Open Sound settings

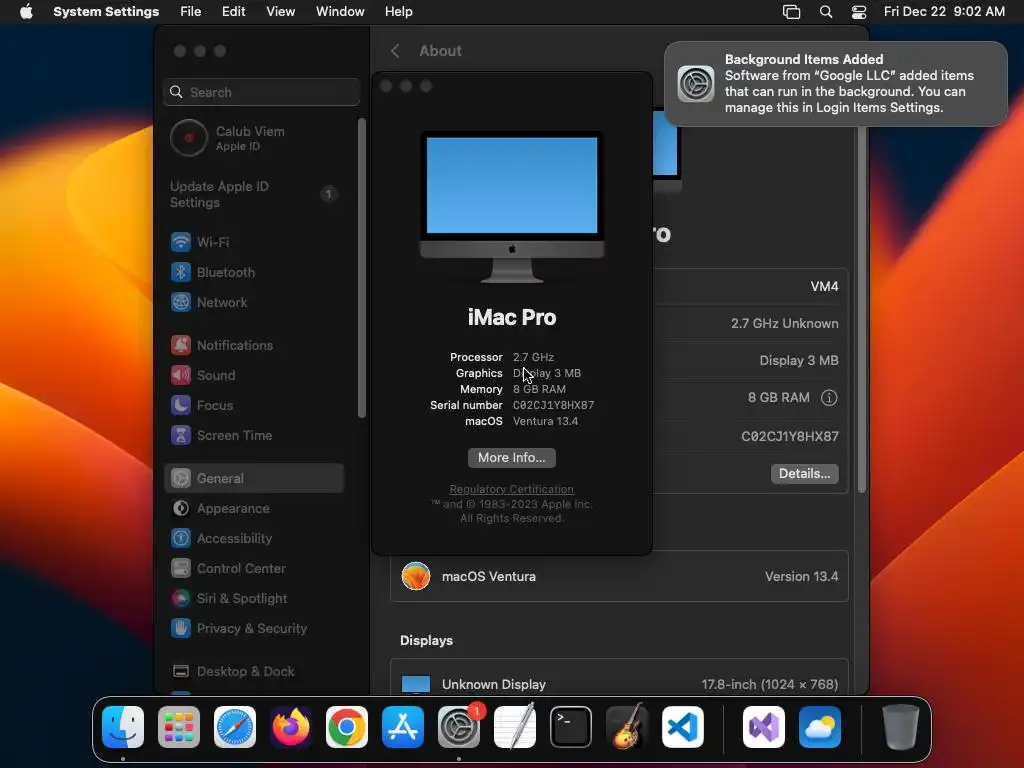click(254, 375)
